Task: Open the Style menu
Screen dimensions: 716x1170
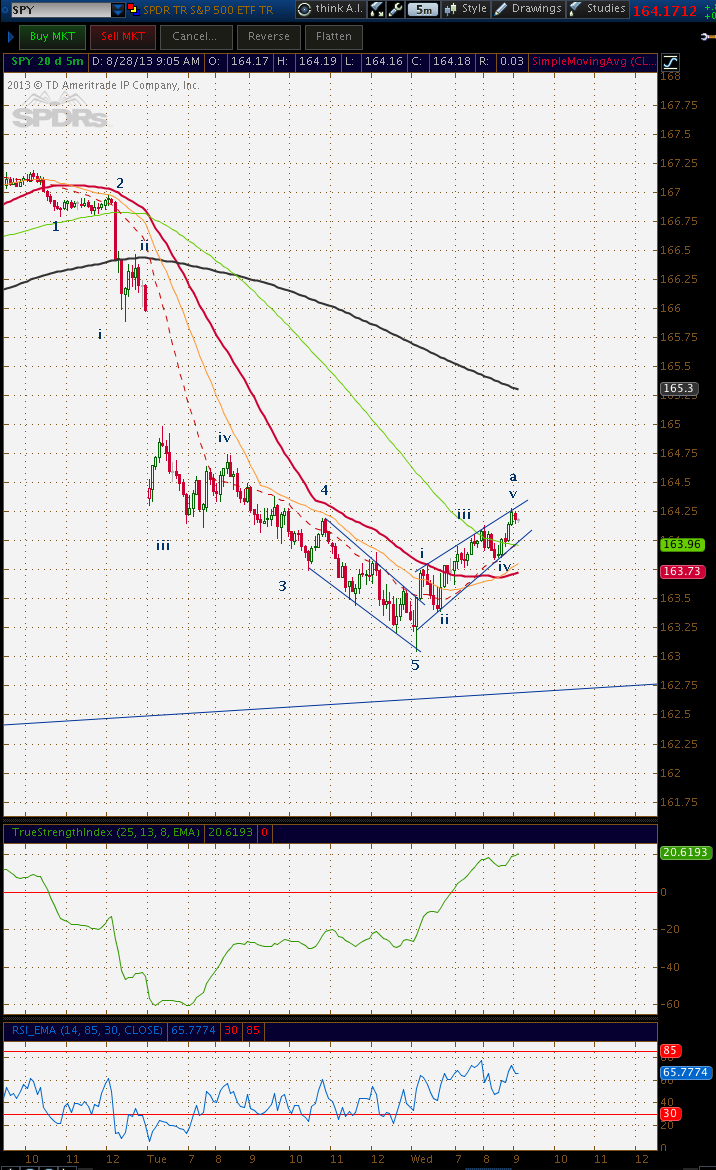Action: pos(466,9)
